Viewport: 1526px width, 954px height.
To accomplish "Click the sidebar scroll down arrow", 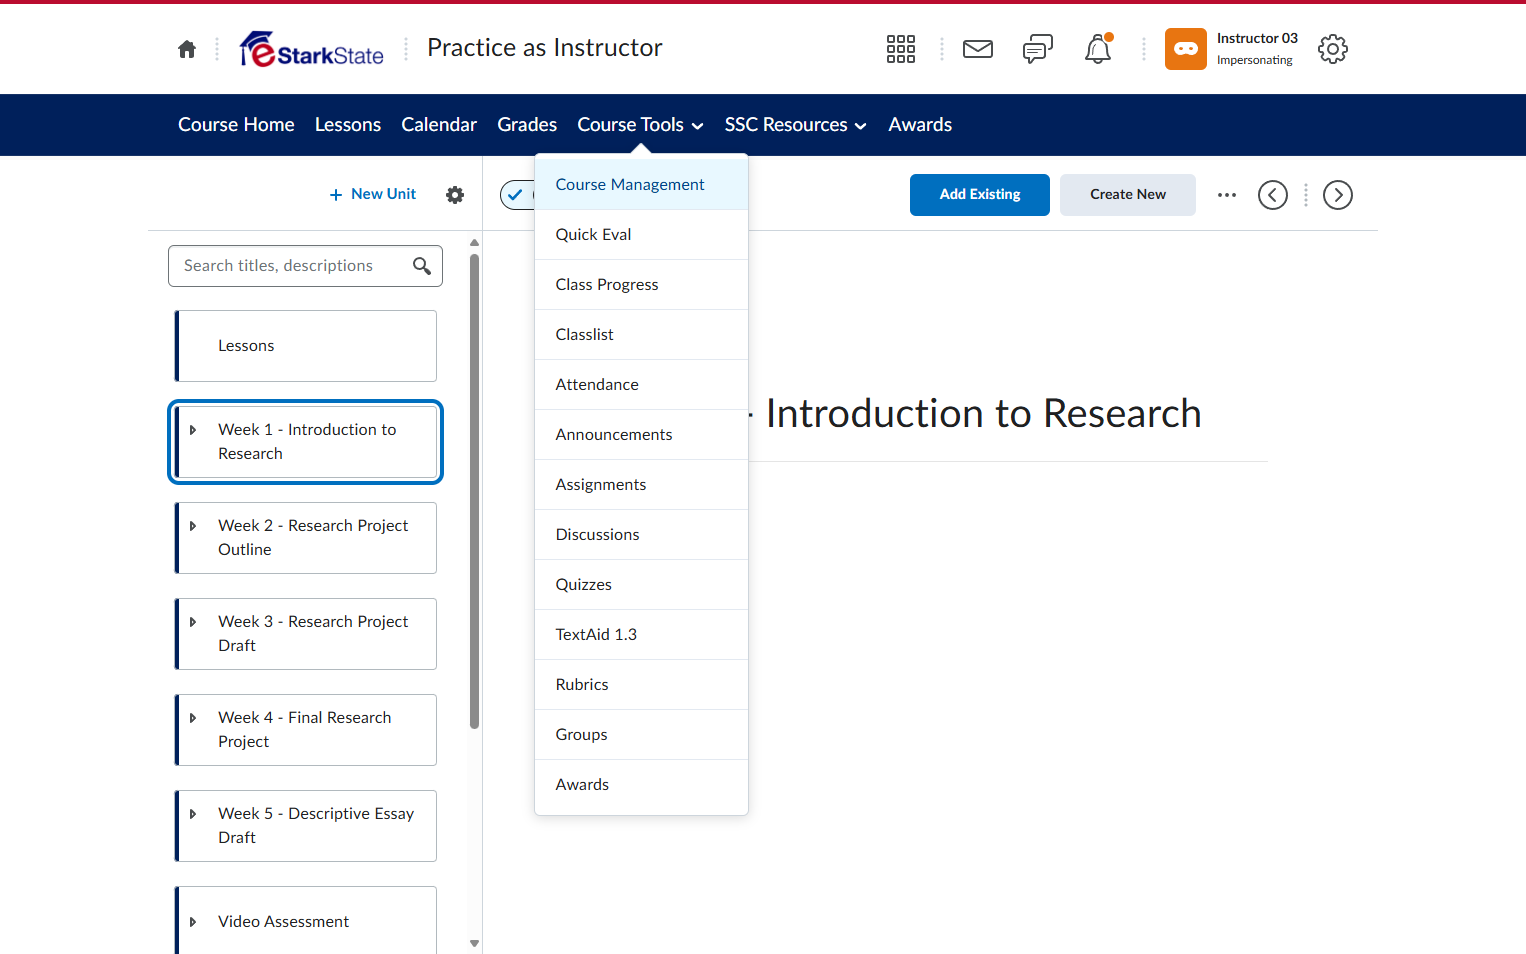I will click(x=475, y=943).
